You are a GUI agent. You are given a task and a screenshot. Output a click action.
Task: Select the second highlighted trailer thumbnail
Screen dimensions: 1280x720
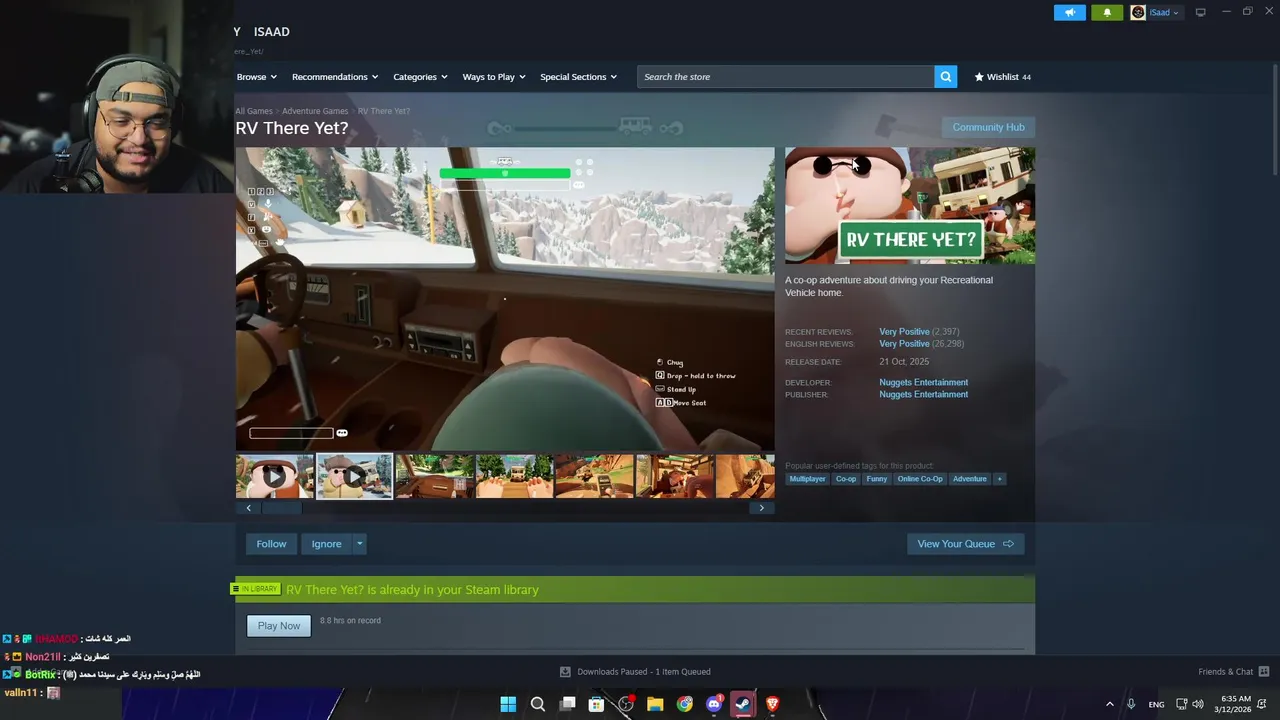coord(354,476)
